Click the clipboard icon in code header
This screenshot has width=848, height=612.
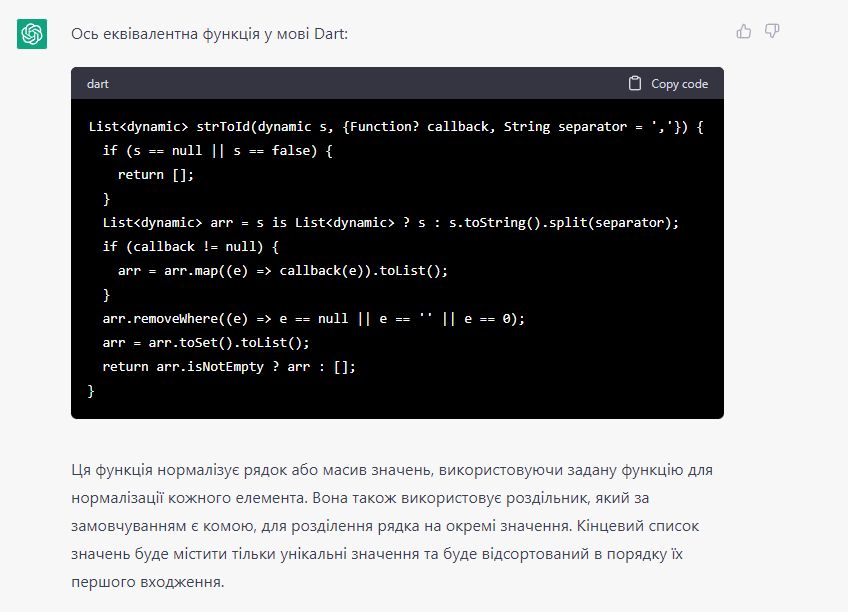[x=635, y=83]
